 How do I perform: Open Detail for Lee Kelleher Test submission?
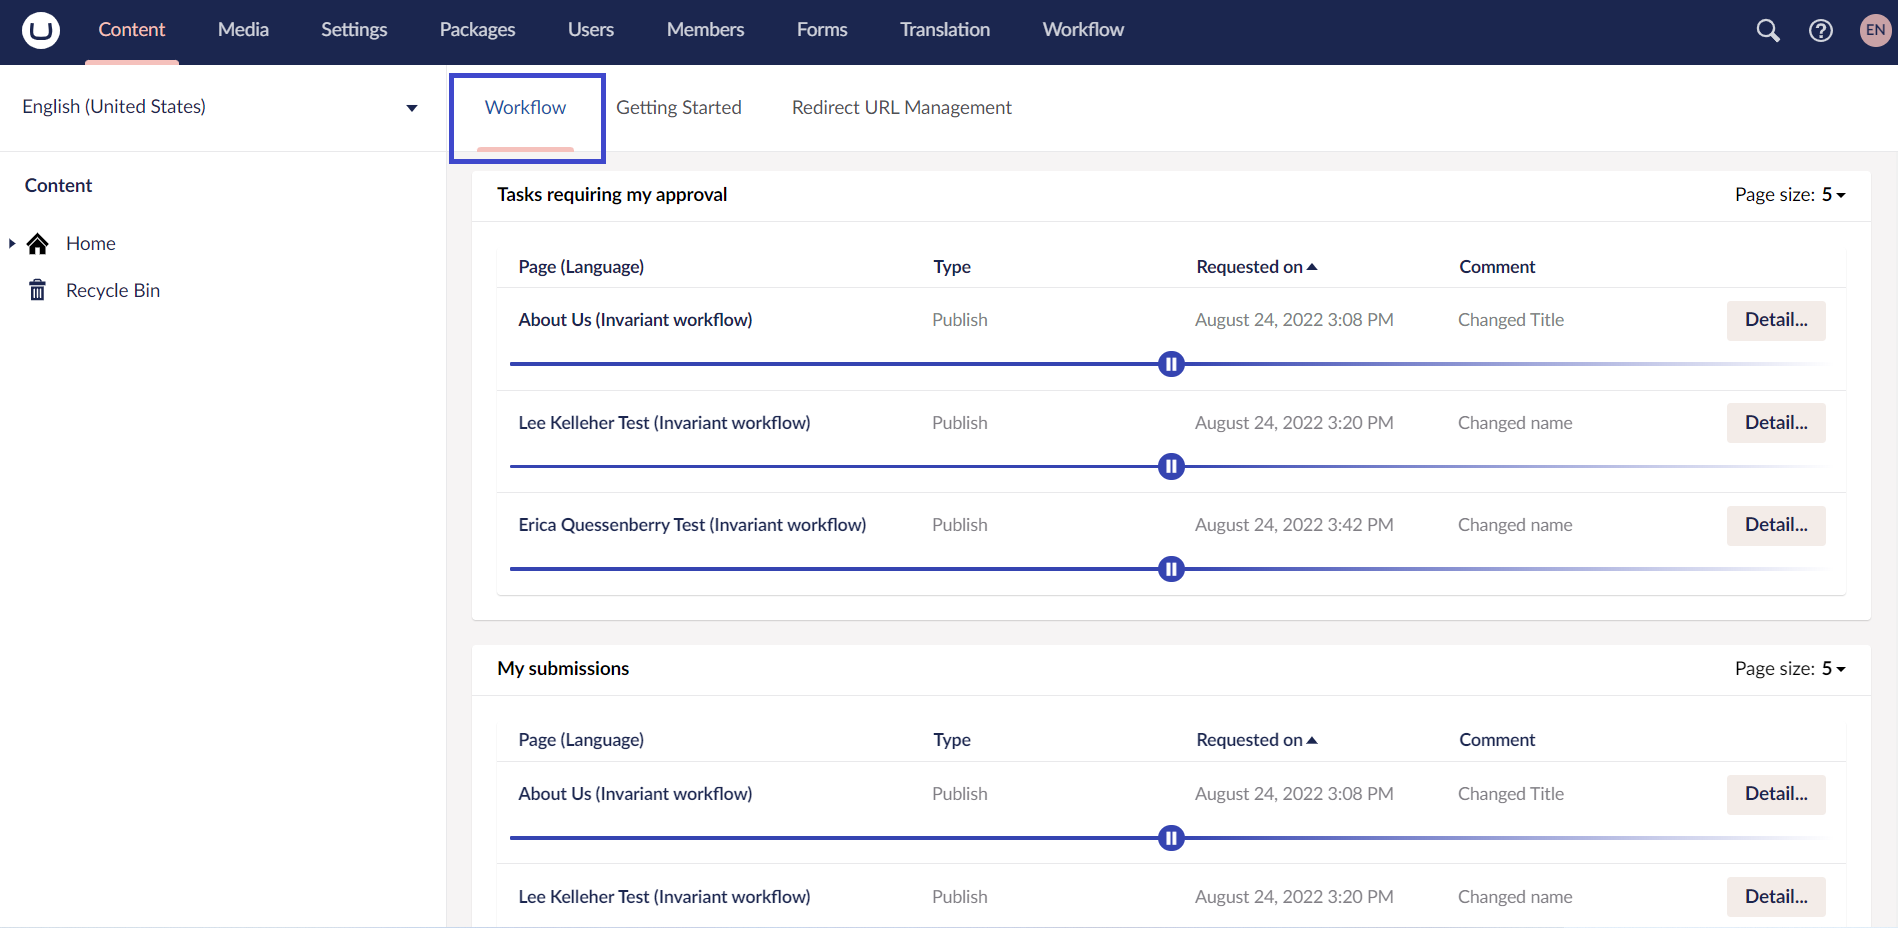point(1776,897)
